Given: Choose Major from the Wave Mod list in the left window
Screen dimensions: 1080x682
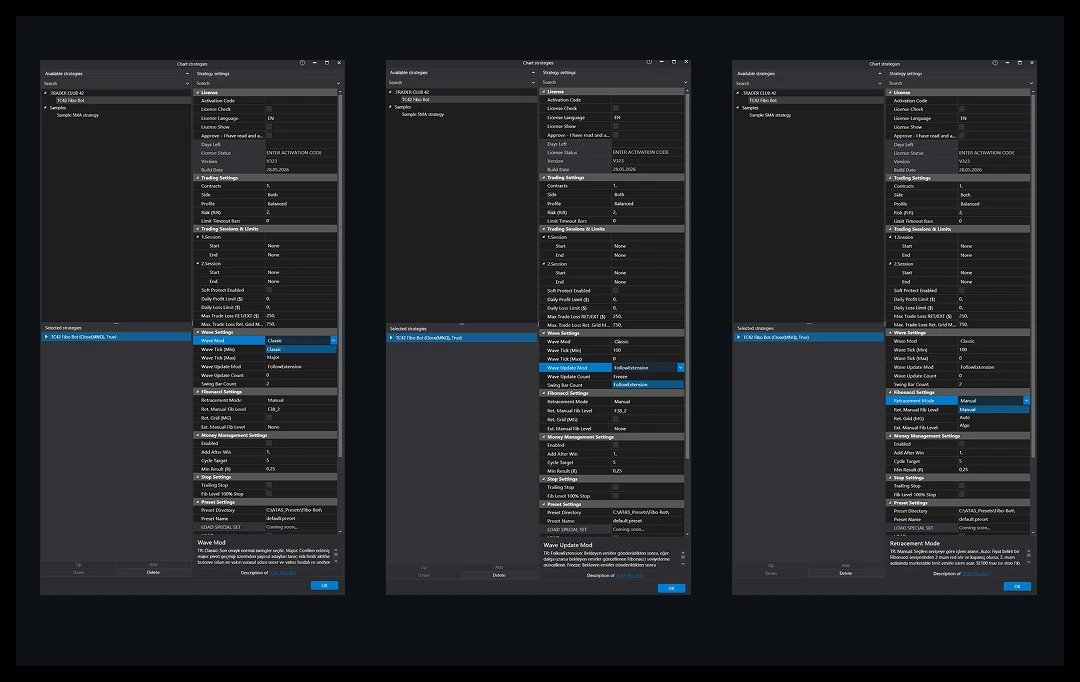Looking at the screenshot, I should click(x=301, y=358).
